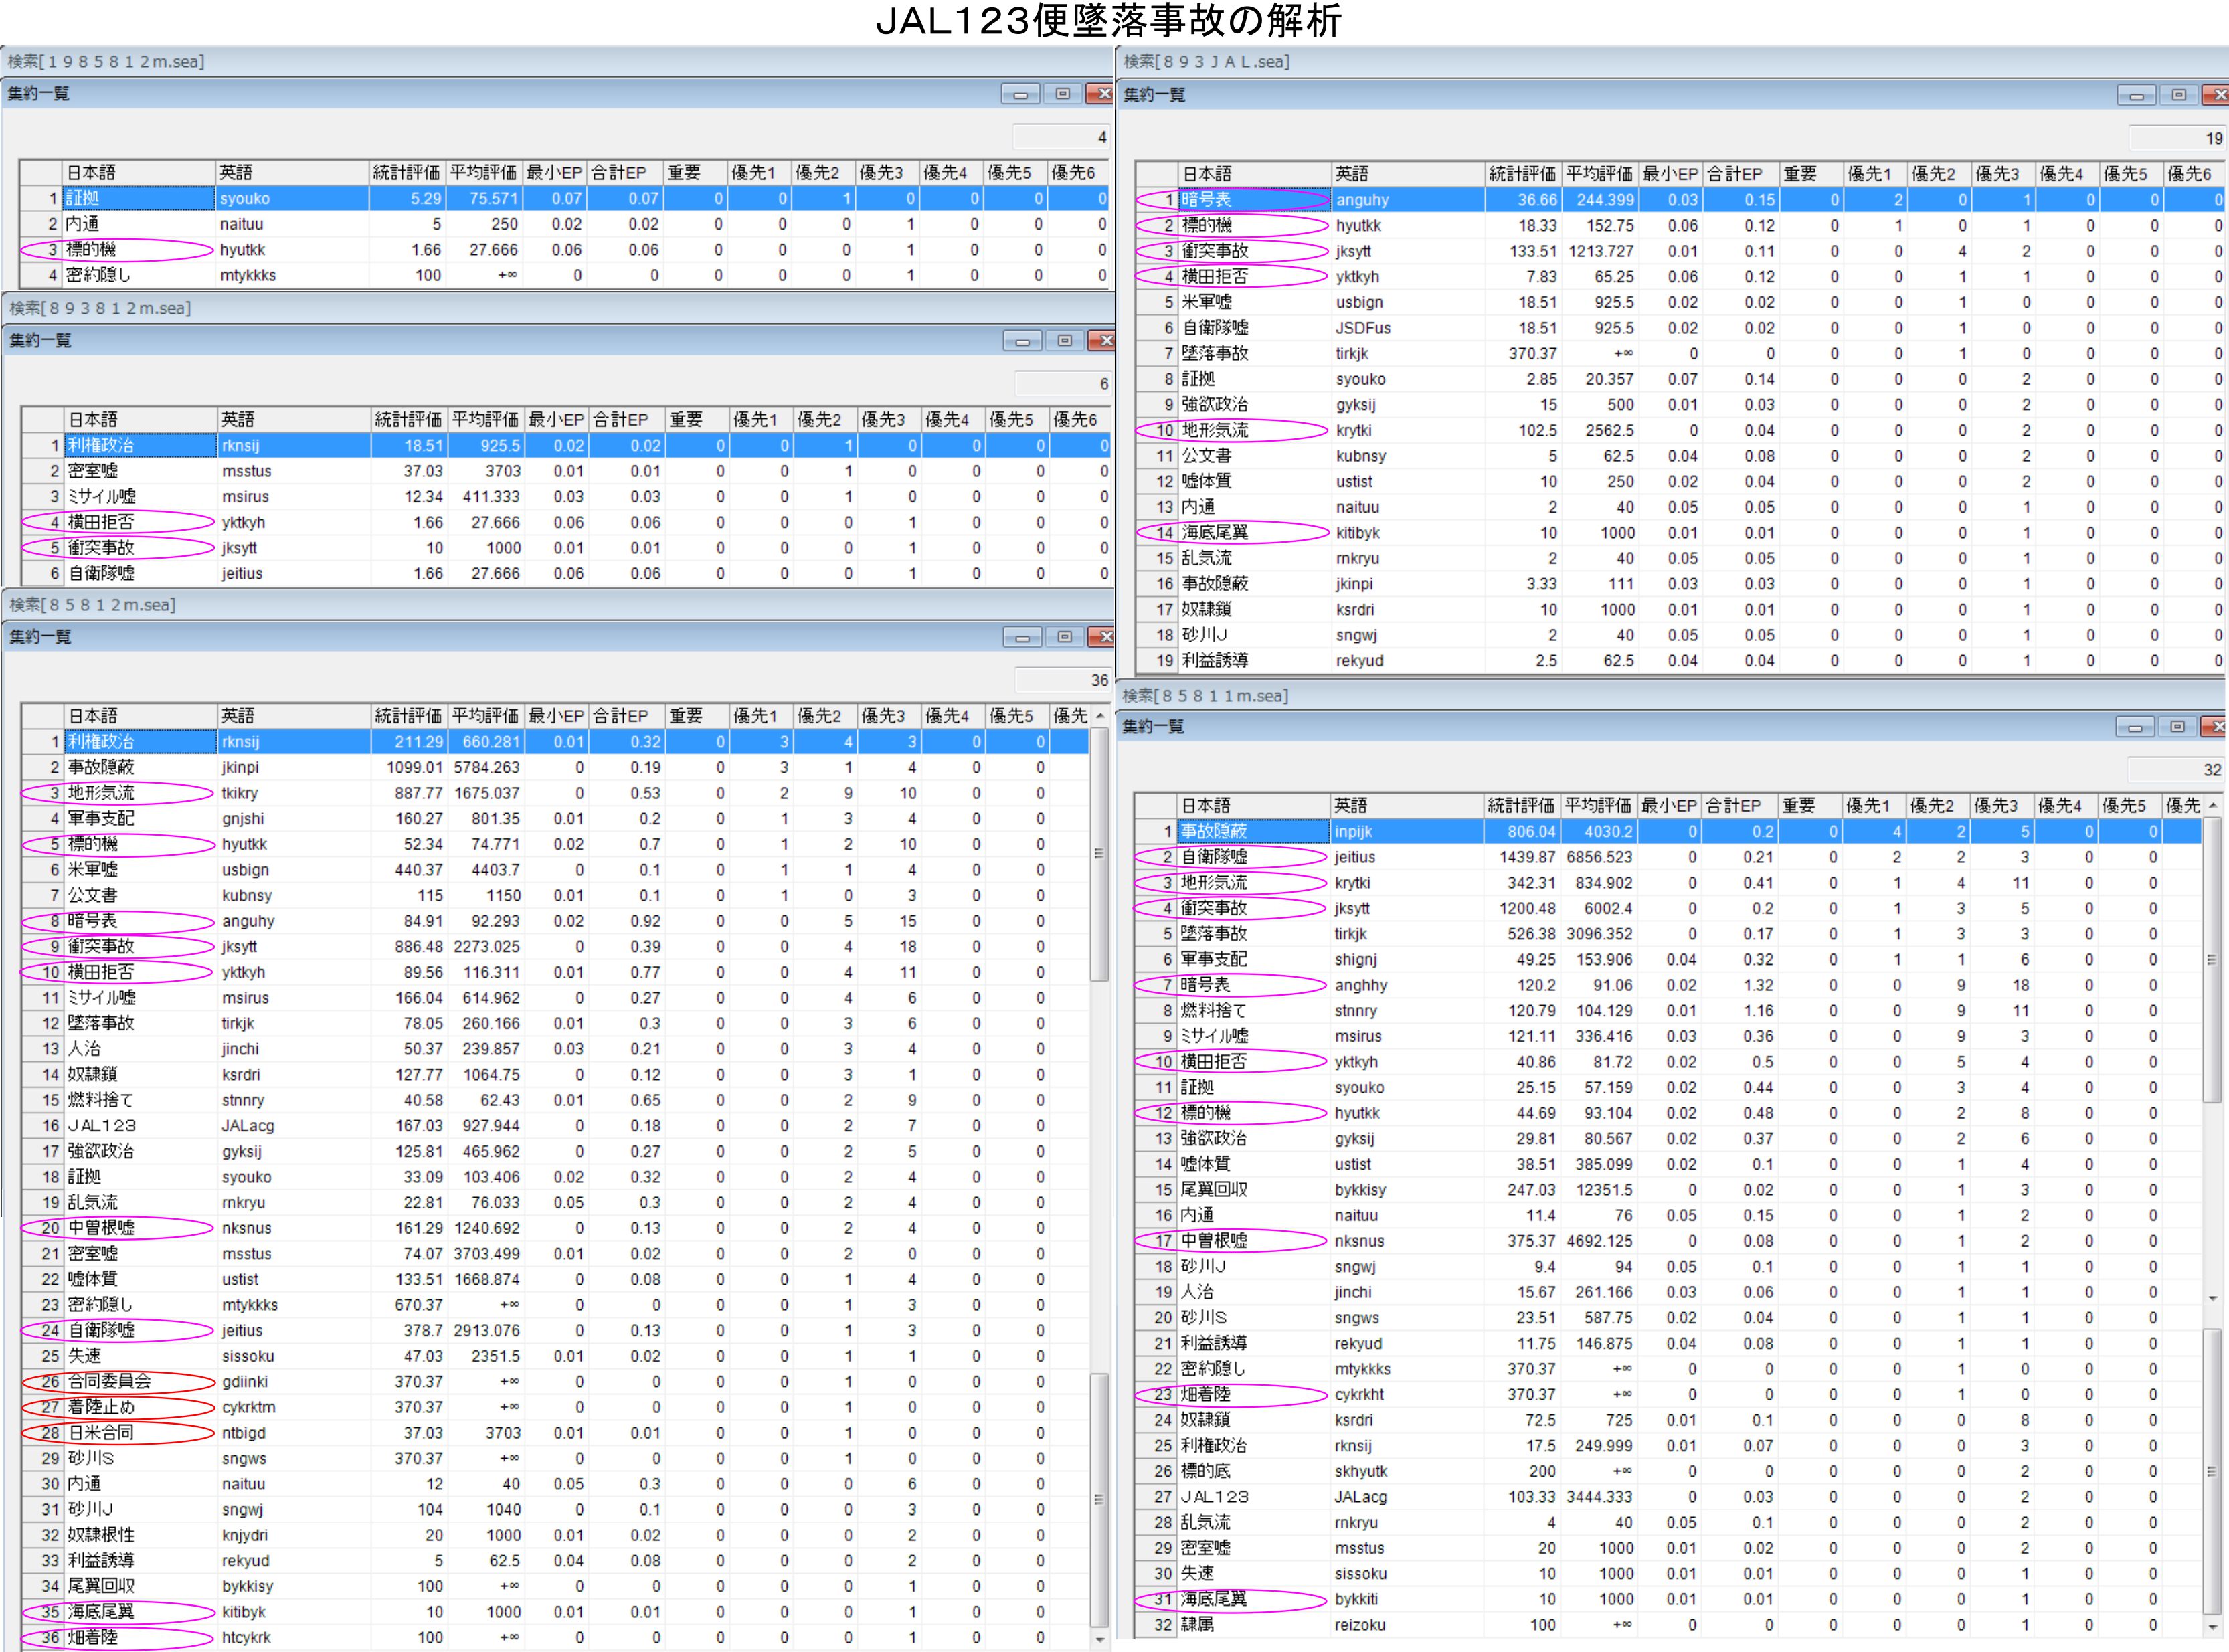Maximize the 85811m.sea summary window
The height and width of the screenshot is (1652, 2229).
tap(2177, 727)
